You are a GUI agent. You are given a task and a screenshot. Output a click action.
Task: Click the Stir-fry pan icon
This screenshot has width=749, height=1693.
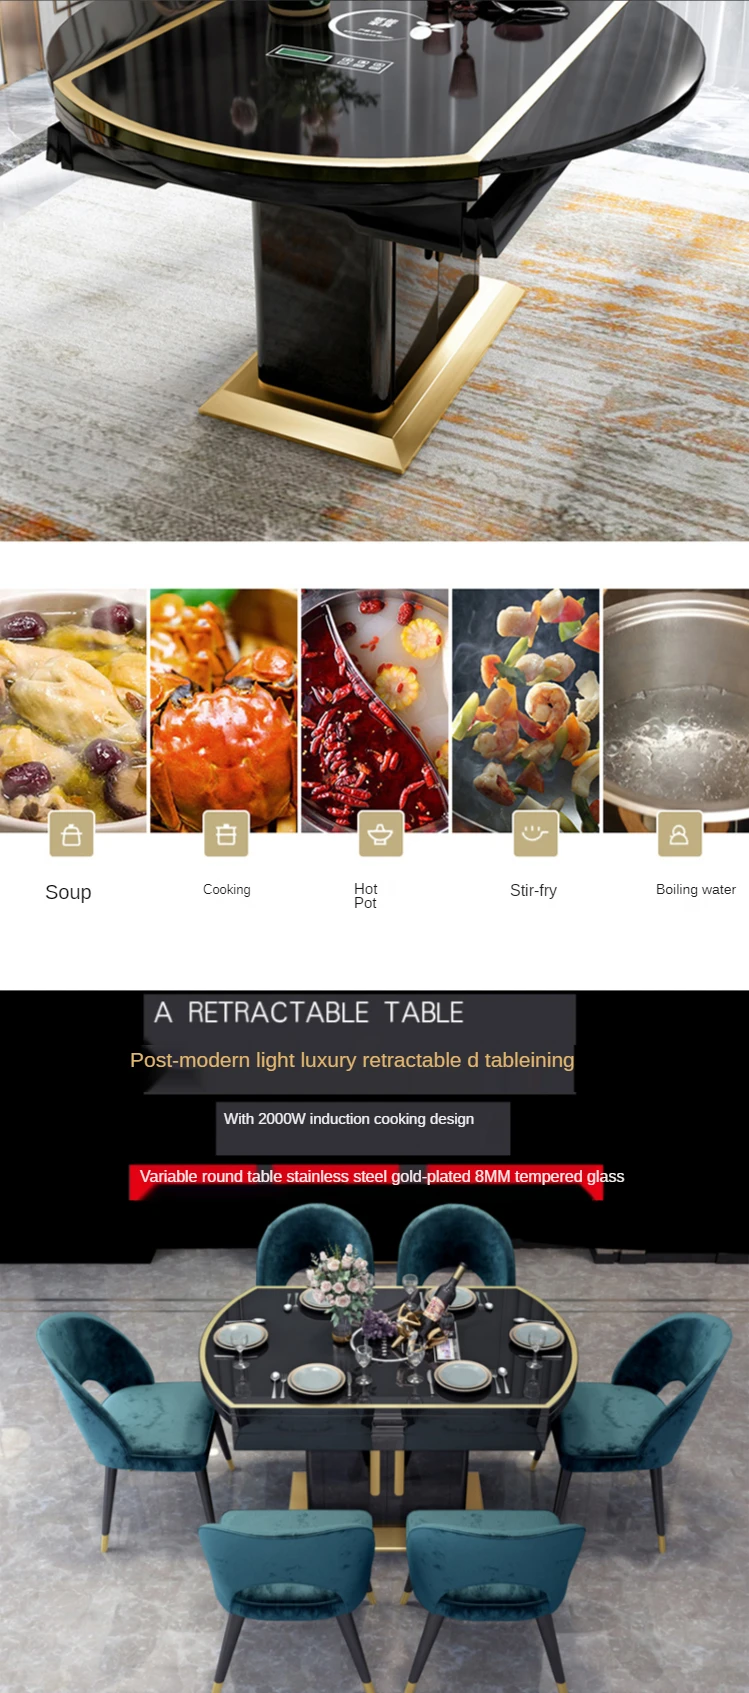pyautogui.click(x=535, y=834)
